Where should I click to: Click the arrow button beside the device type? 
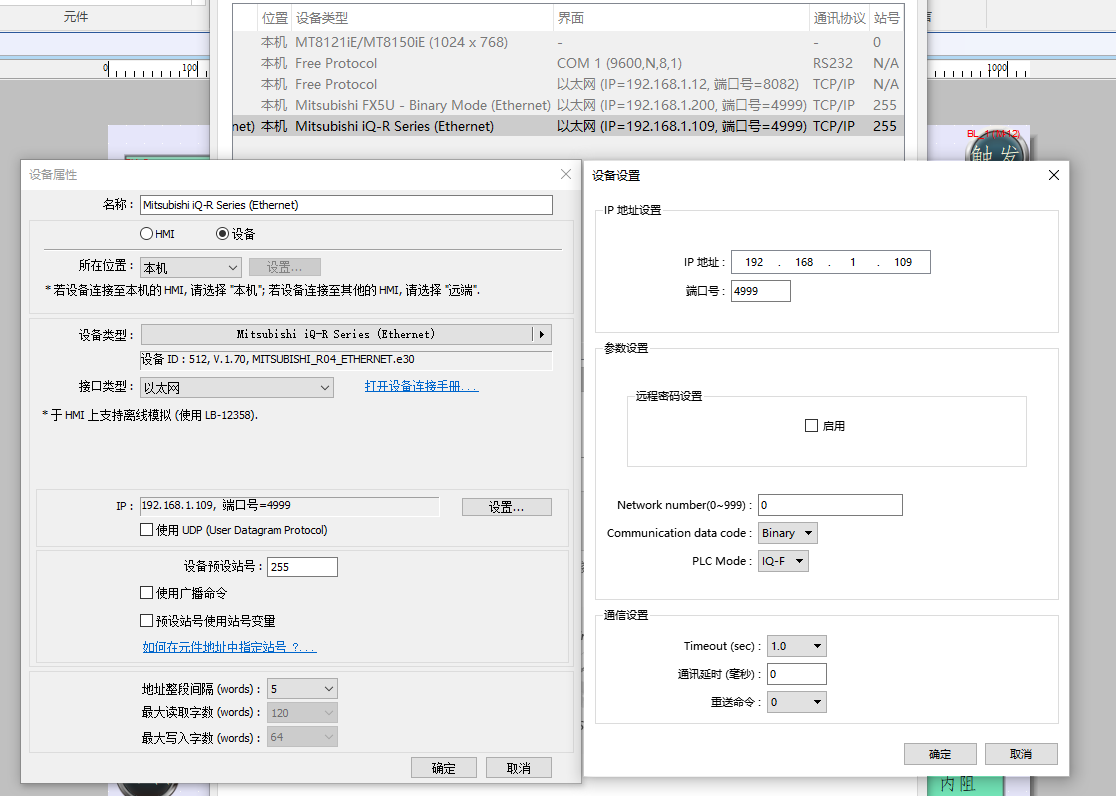coord(542,334)
